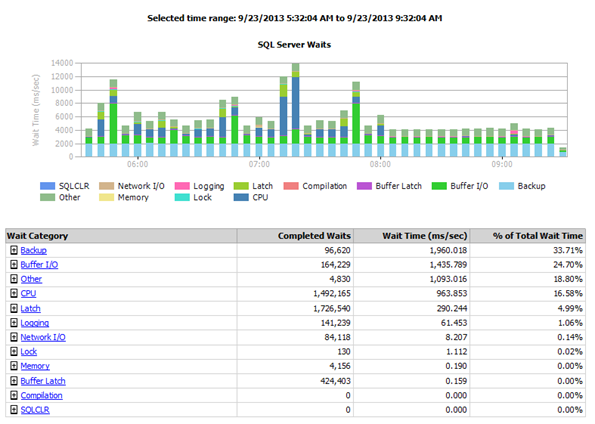The width and height of the screenshot is (595, 424).
Task: Select the 61.453 wait time cell
Action: point(412,323)
